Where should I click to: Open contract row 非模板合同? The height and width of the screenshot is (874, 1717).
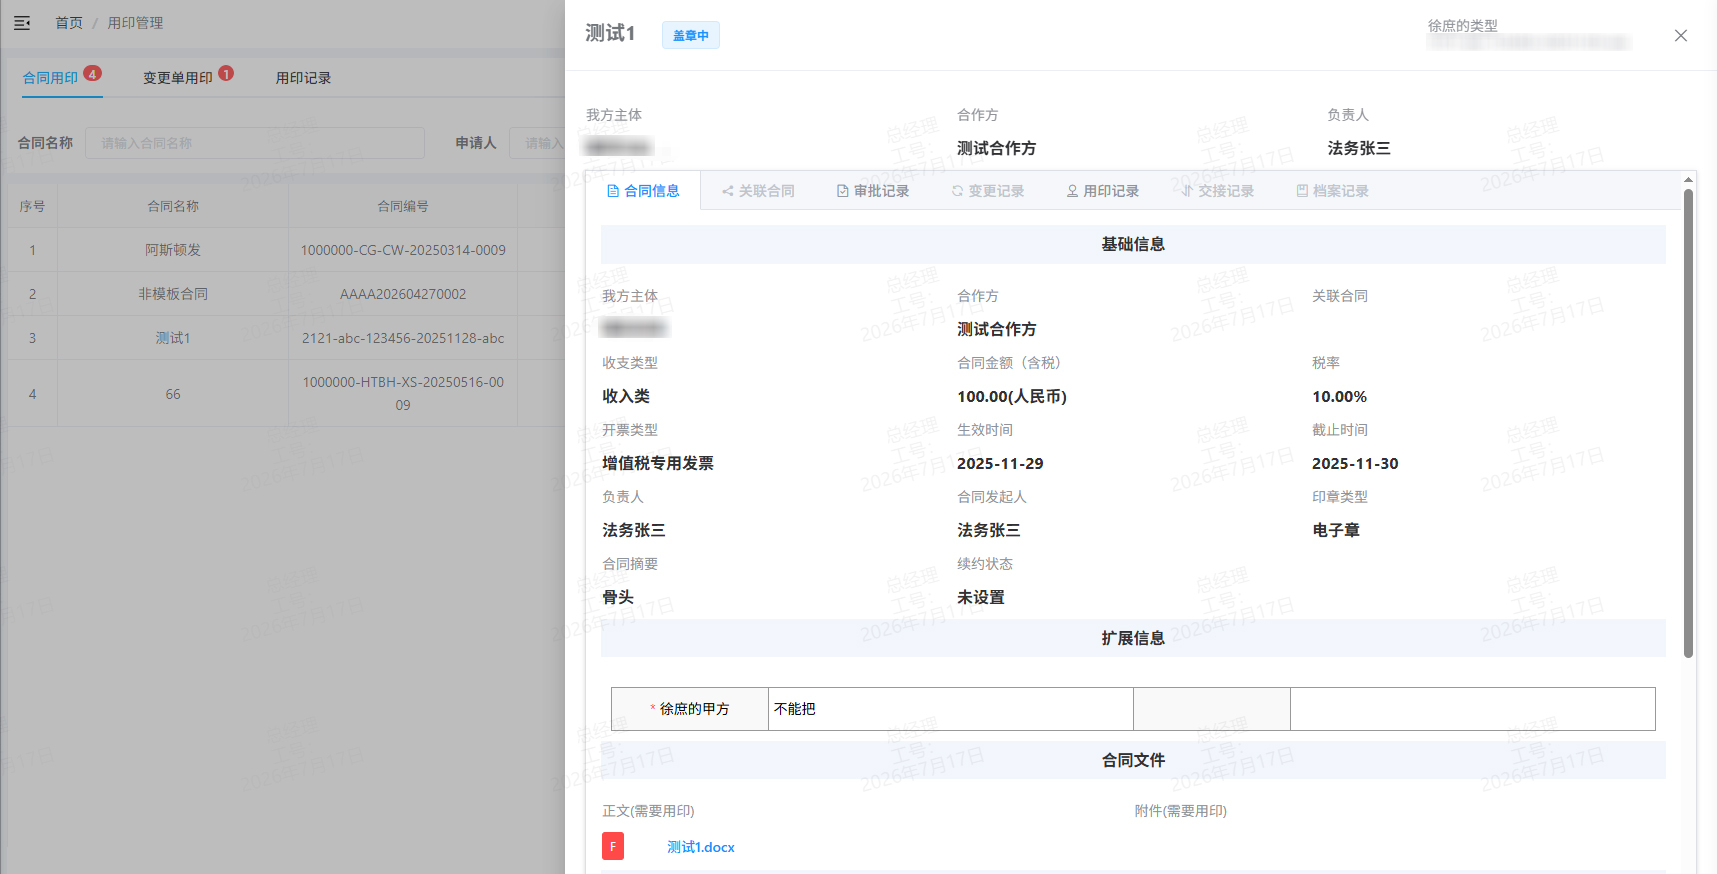coord(173,294)
